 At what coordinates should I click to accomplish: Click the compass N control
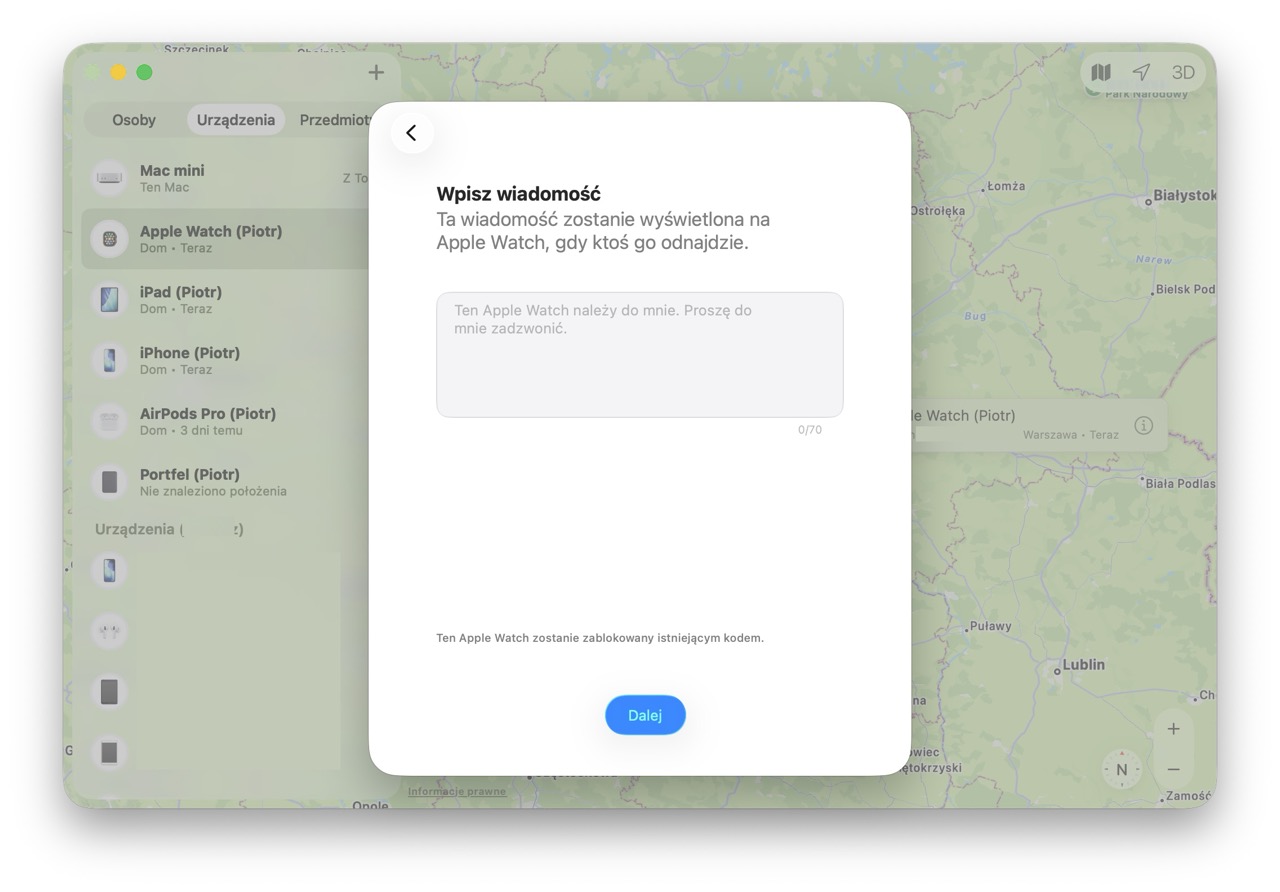point(1121,769)
